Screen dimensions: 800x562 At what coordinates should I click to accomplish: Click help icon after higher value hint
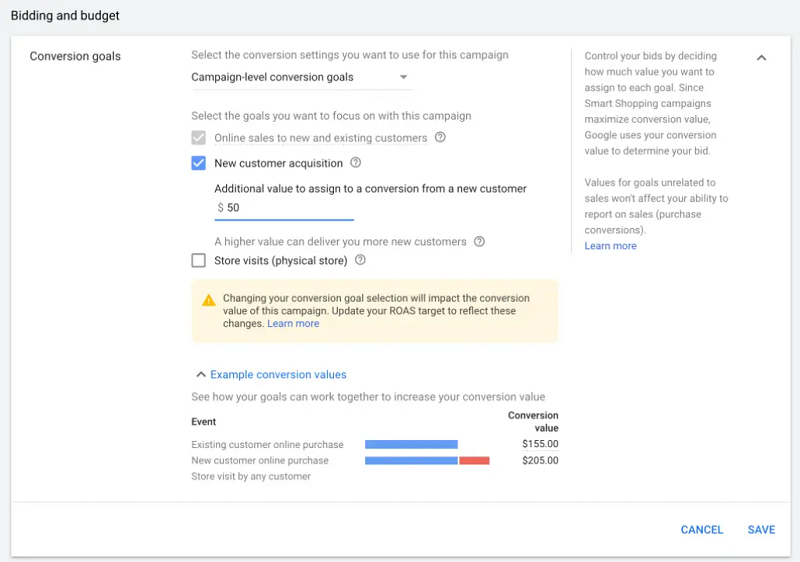coord(479,241)
